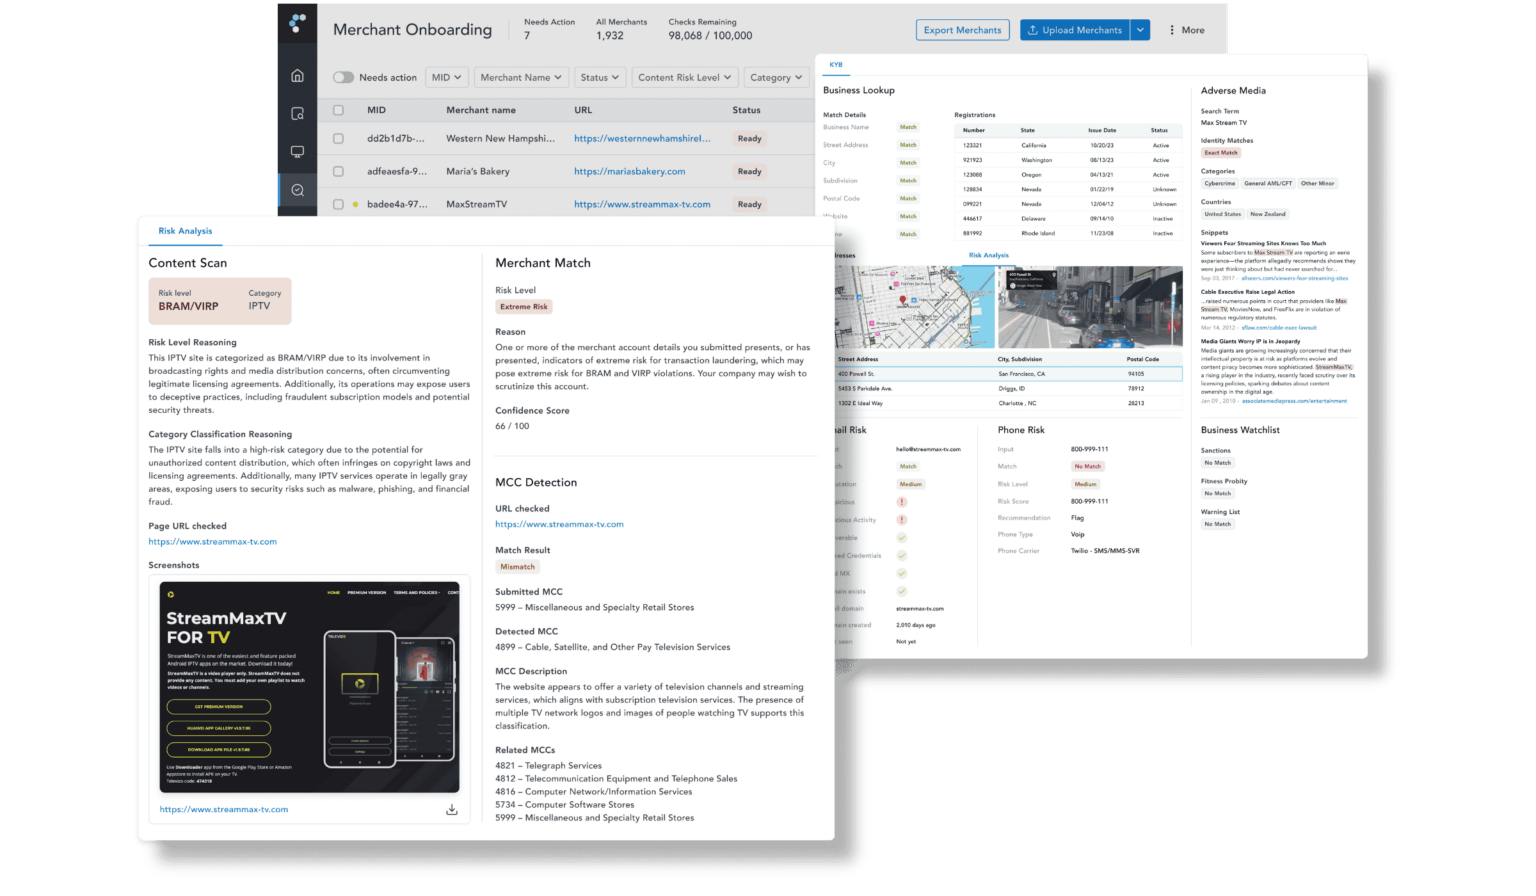The height and width of the screenshot is (896, 1536).
Task: Open the Status filter dropdown
Action: click(x=599, y=77)
